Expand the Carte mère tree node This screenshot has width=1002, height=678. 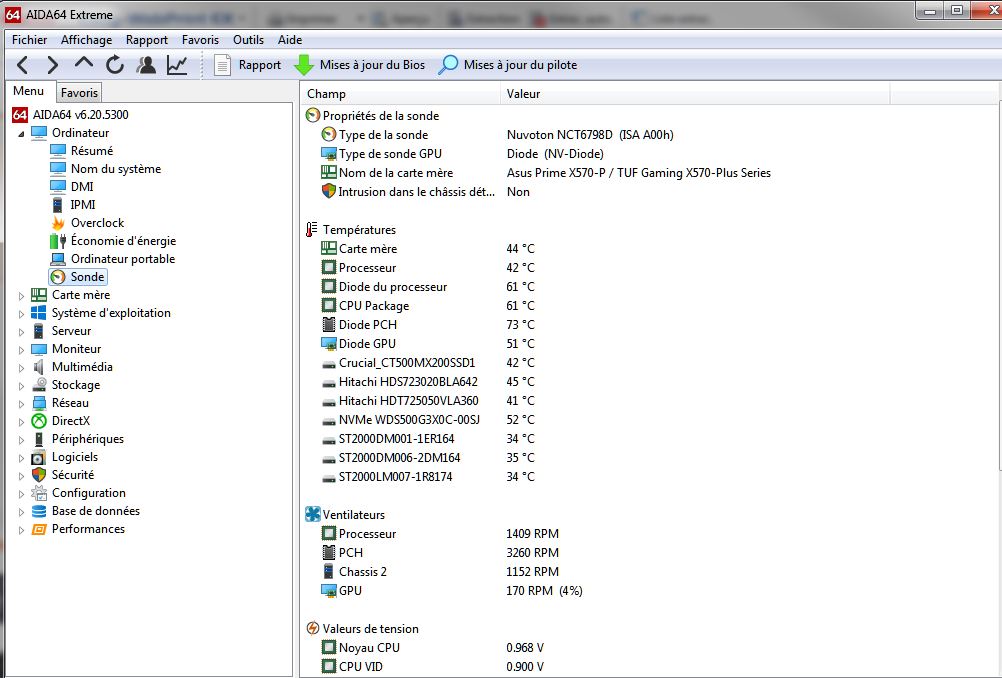[21, 296]
